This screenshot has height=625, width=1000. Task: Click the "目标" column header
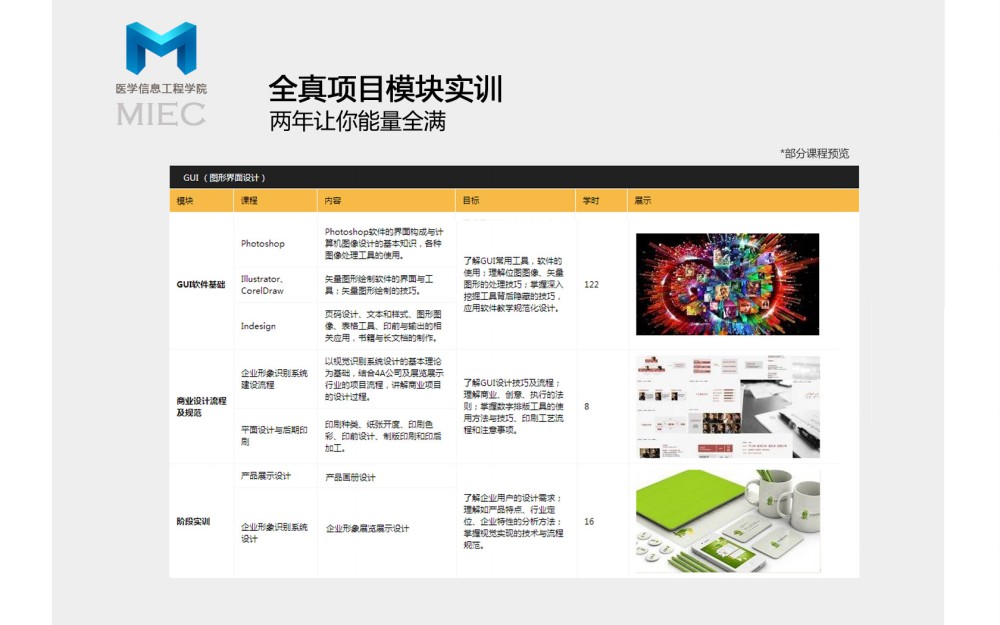coord(515,200)
